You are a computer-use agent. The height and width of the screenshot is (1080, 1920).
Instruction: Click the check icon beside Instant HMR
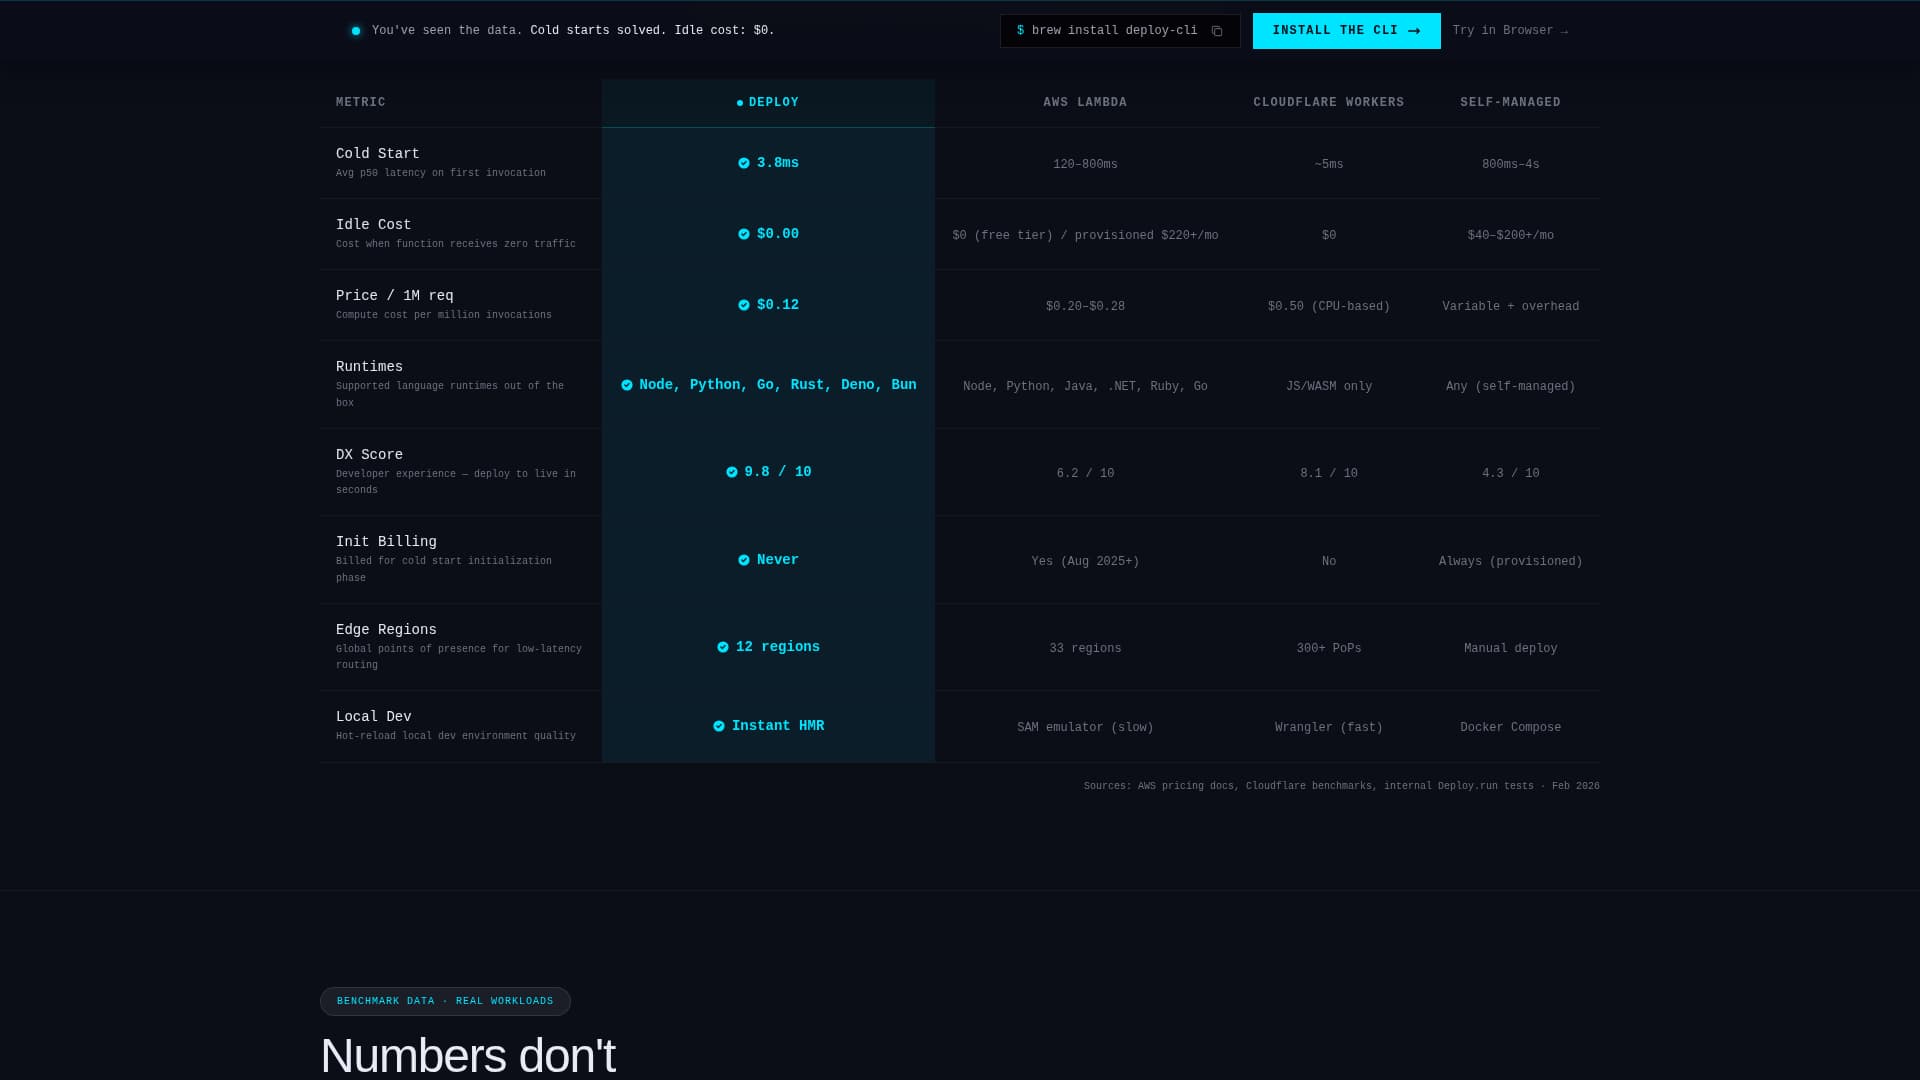(x=719, y=726)
